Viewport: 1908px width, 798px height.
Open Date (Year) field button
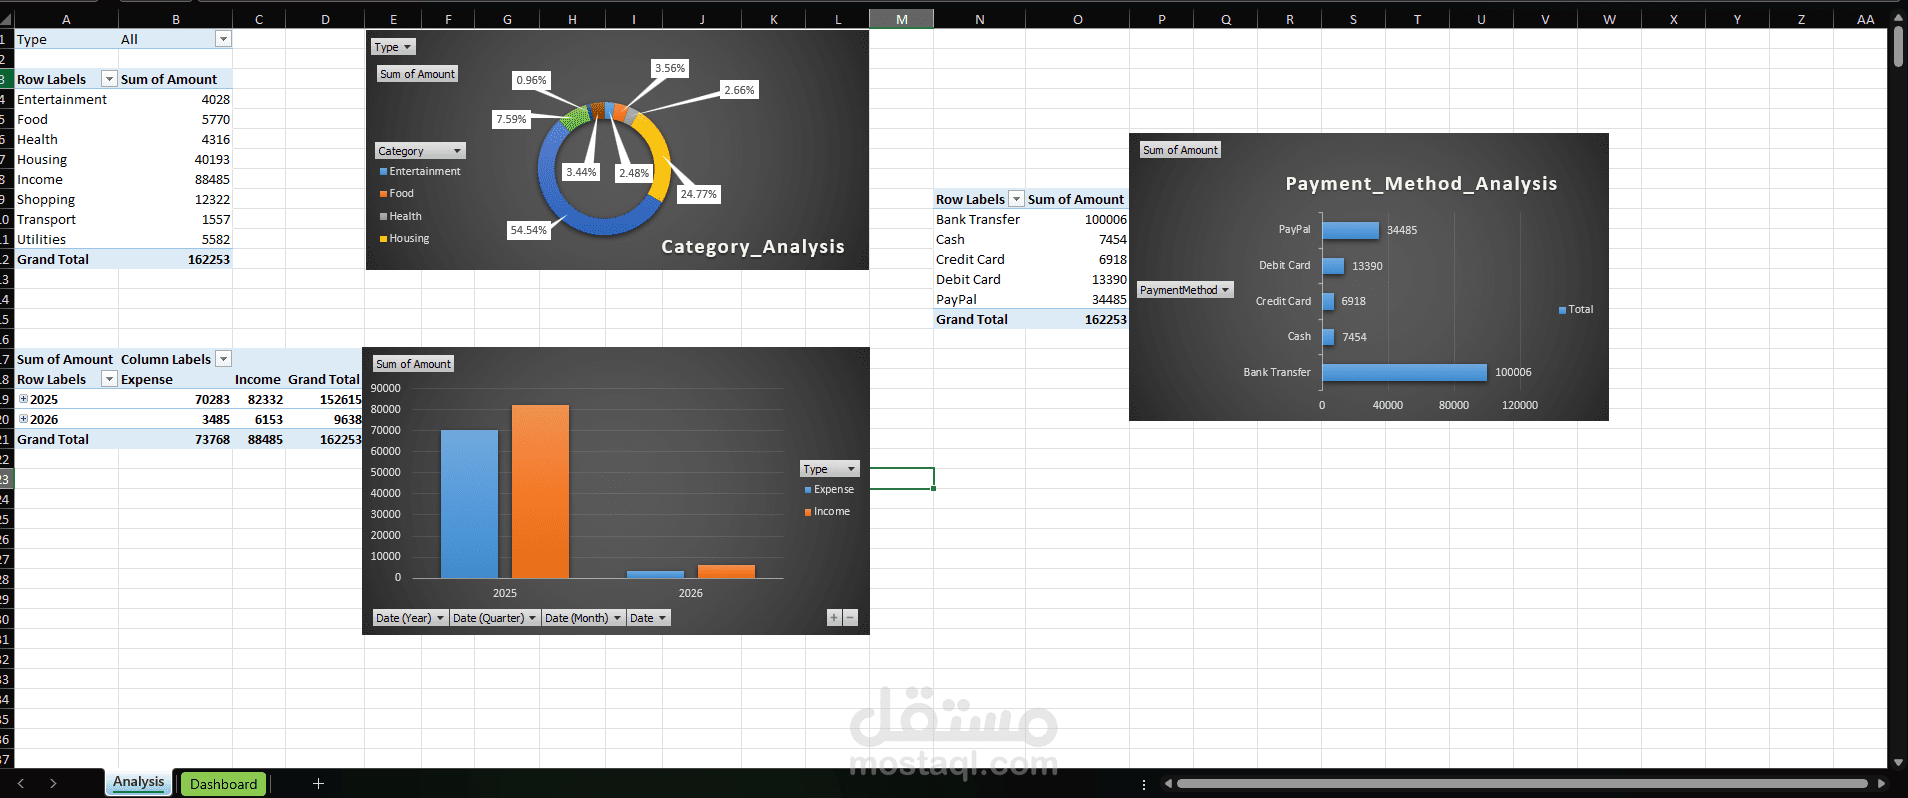[x=410, y=618]
